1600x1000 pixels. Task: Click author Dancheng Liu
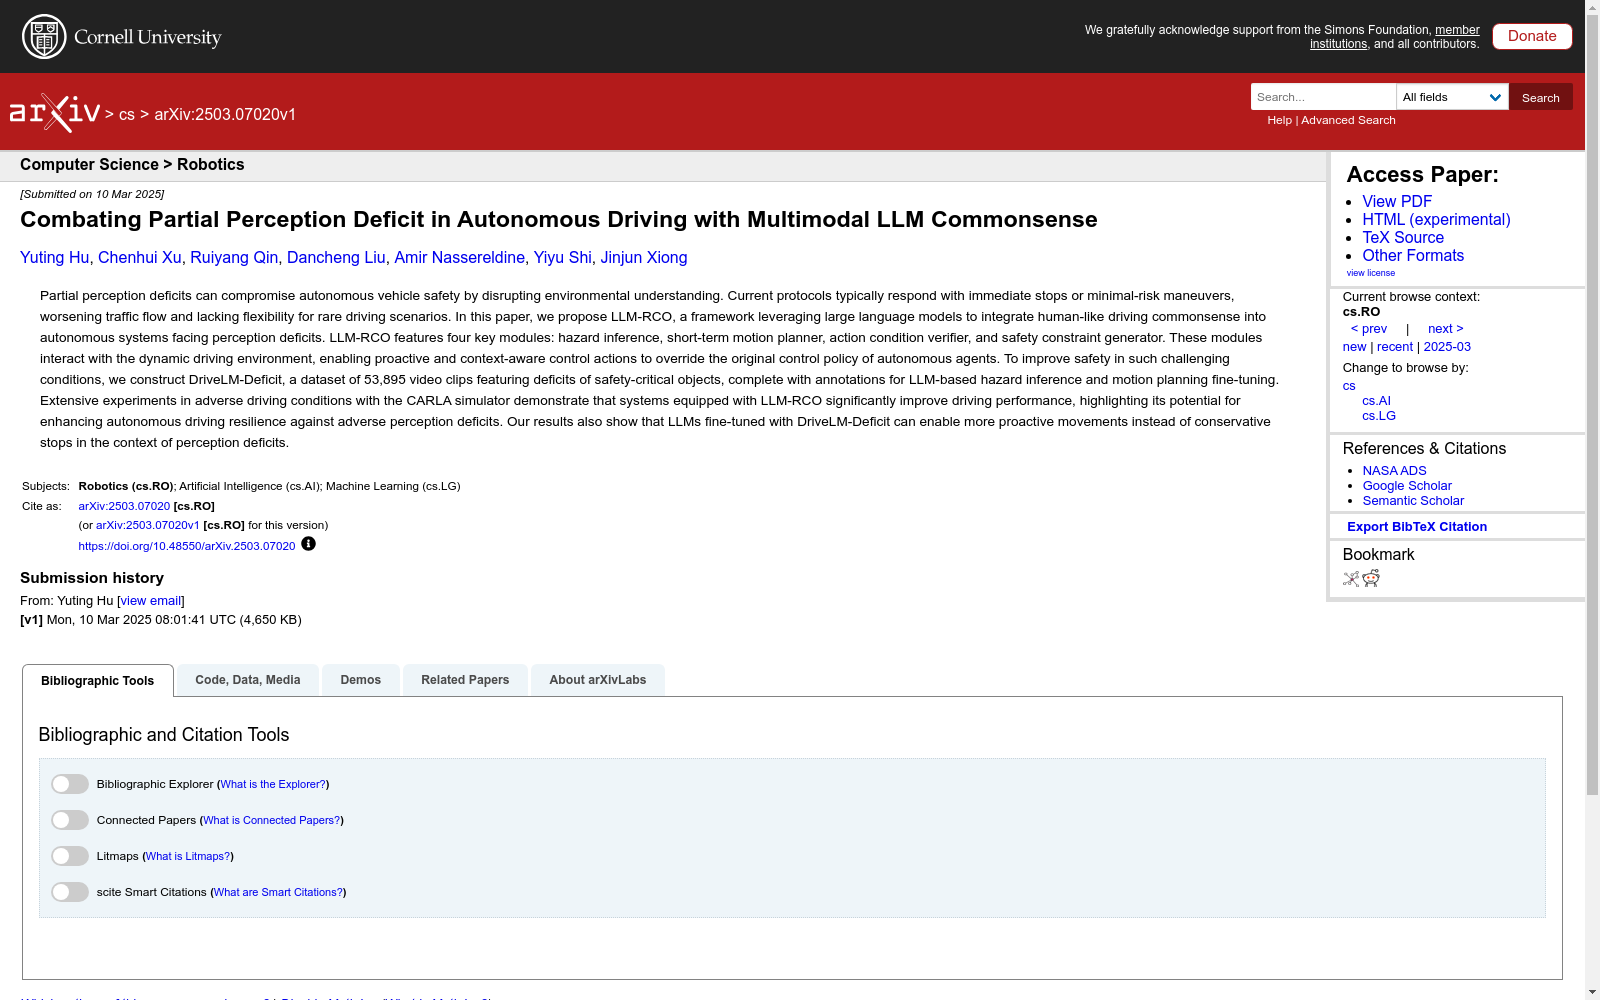[336, 258]
